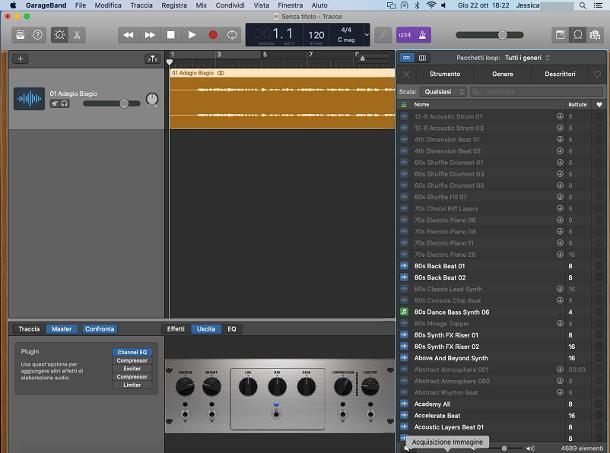Viewport: 610px width, 453px height.
Task: Open the Library panel
Action: (20, 35)
